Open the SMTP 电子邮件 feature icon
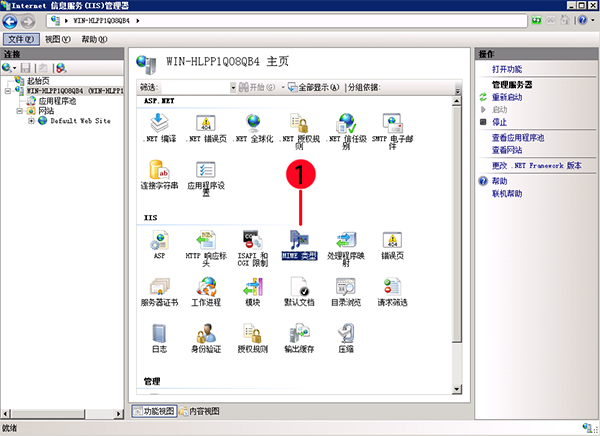600x436 pixels. tap(393, 131)
